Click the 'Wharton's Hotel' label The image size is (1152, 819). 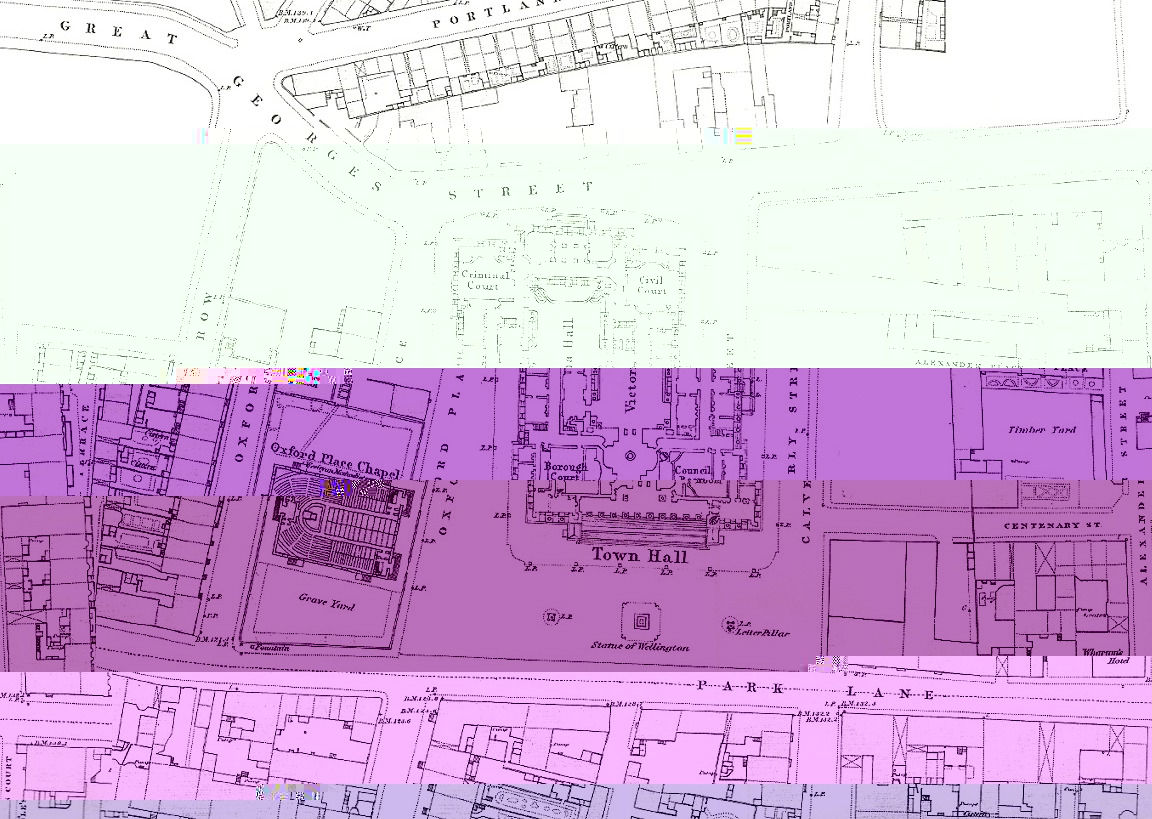point(1106,656)
